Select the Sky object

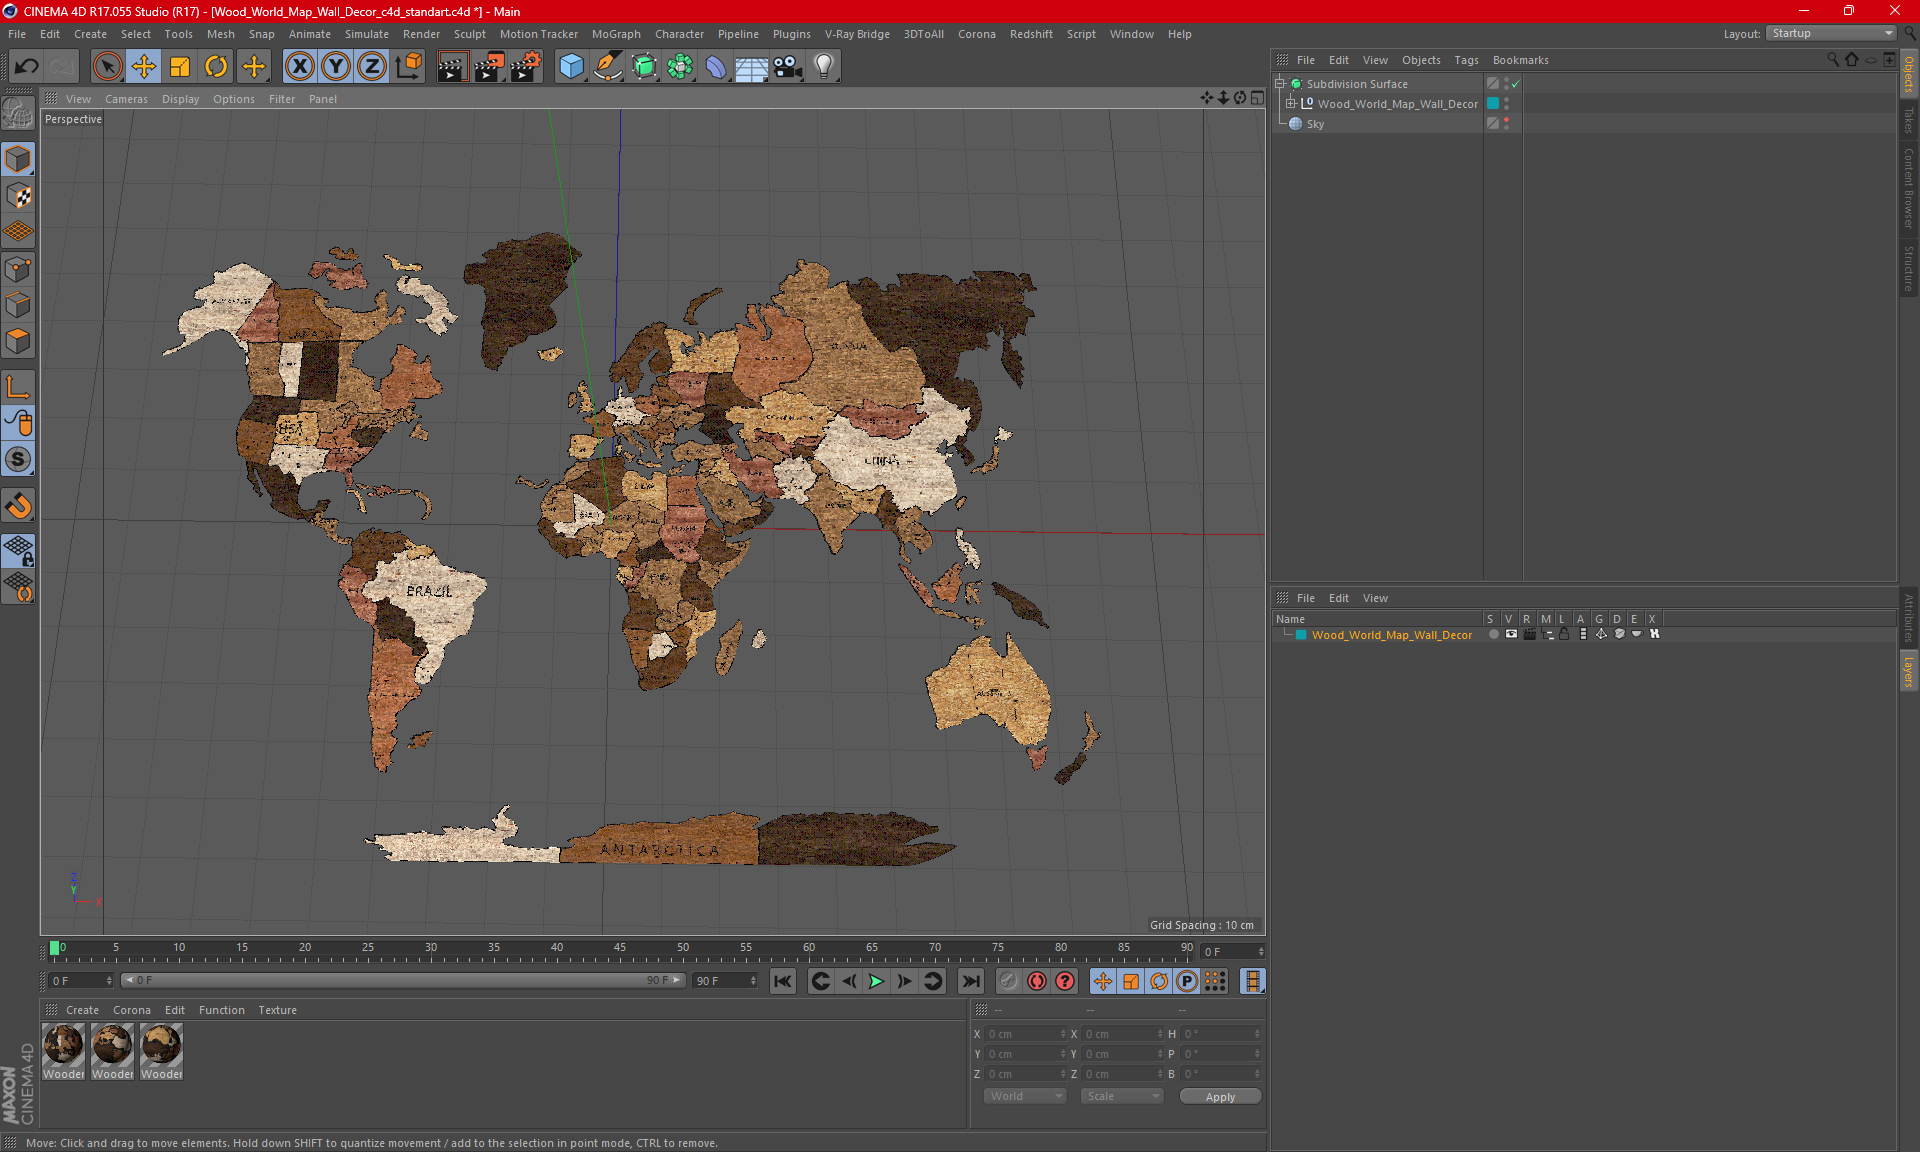[1315, 124]
